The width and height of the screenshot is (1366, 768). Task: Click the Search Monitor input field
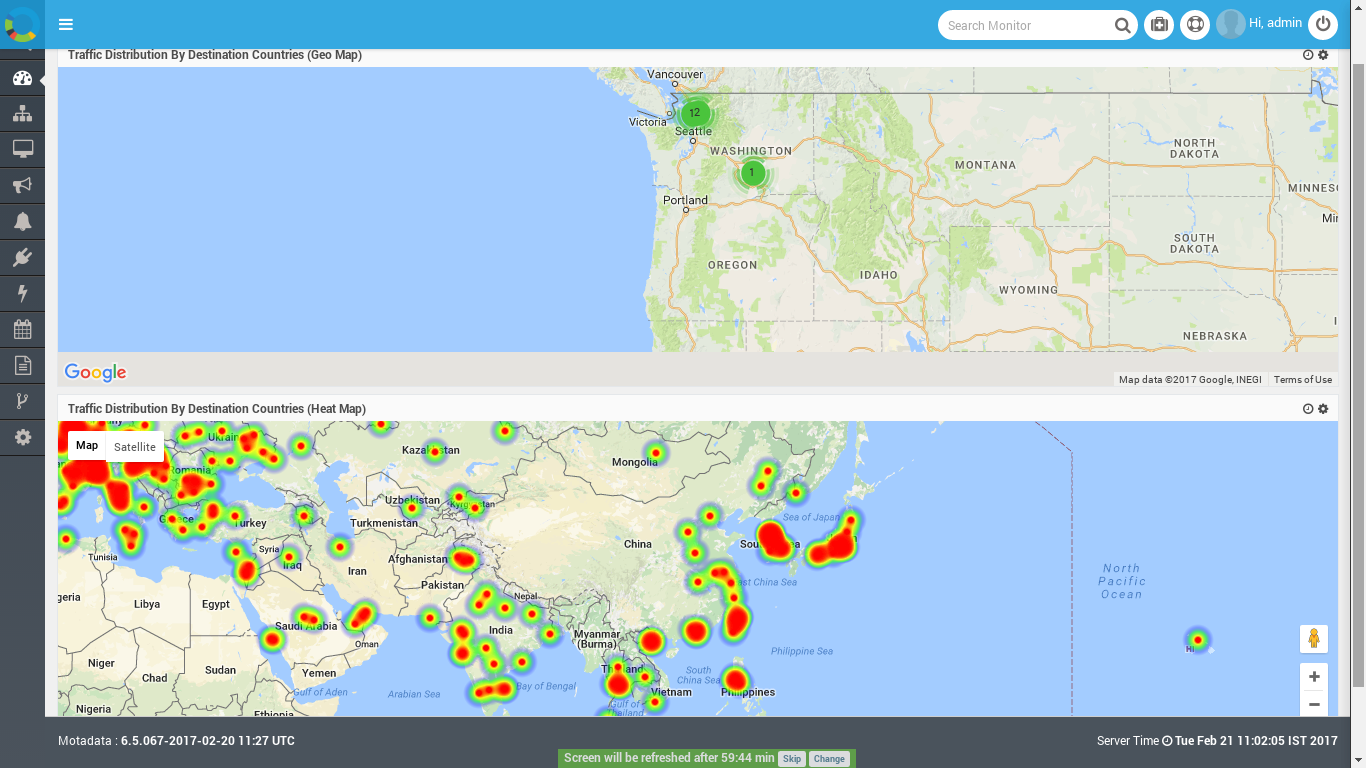click(1027, 26)
